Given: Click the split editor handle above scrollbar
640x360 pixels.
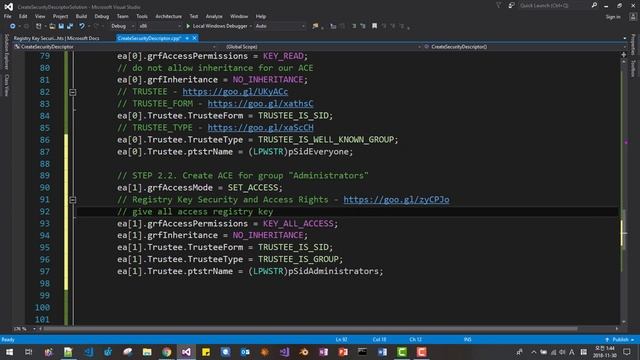Looking at the screenshot, I should pos(623,55).
